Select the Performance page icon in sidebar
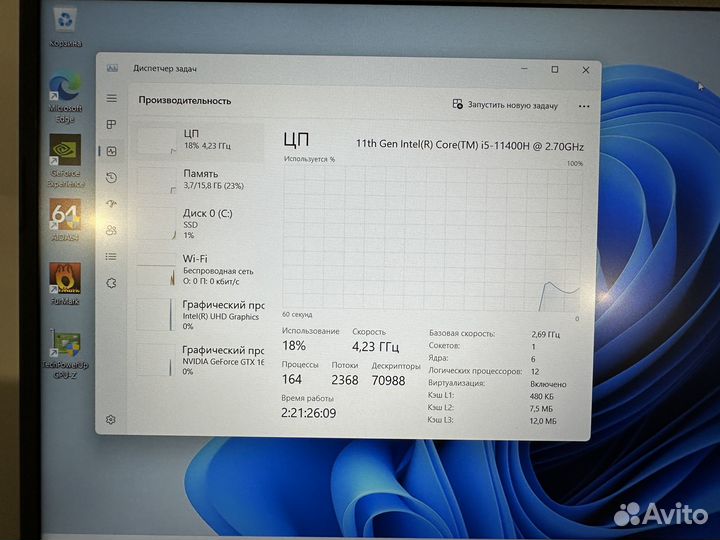This screenshot has width=720, height=540. 112,151
